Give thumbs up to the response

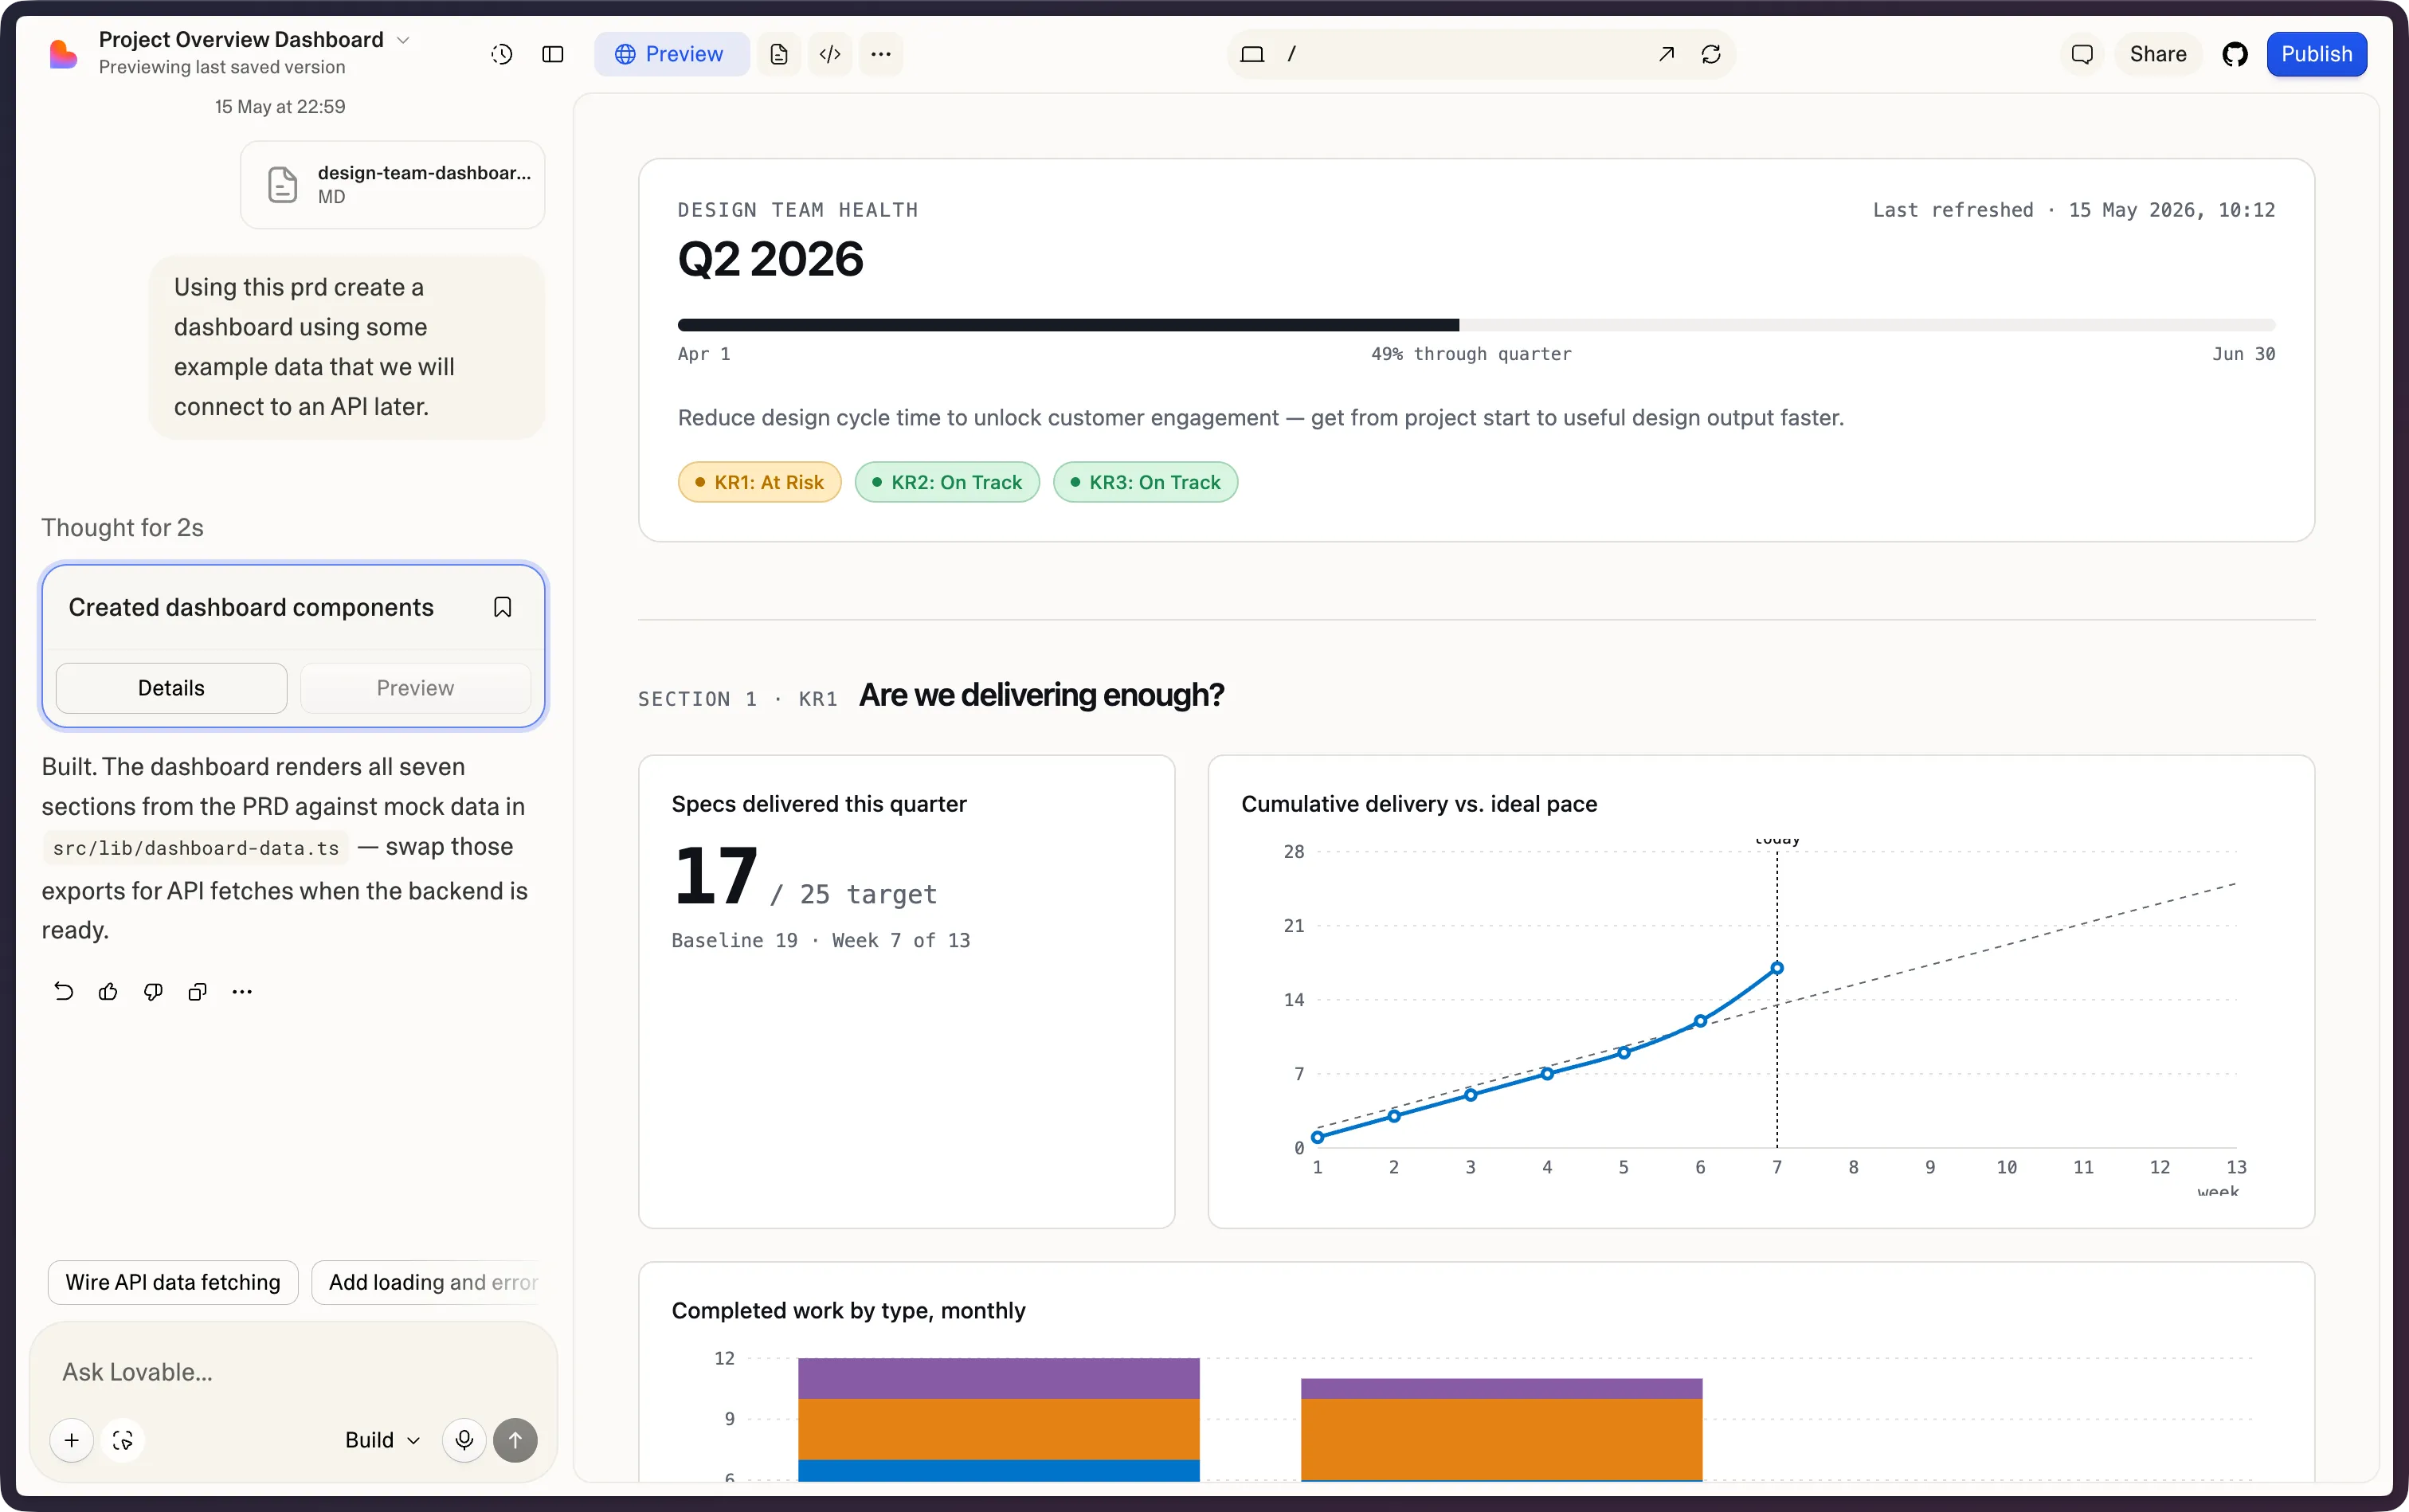click(x=108, y=991)
